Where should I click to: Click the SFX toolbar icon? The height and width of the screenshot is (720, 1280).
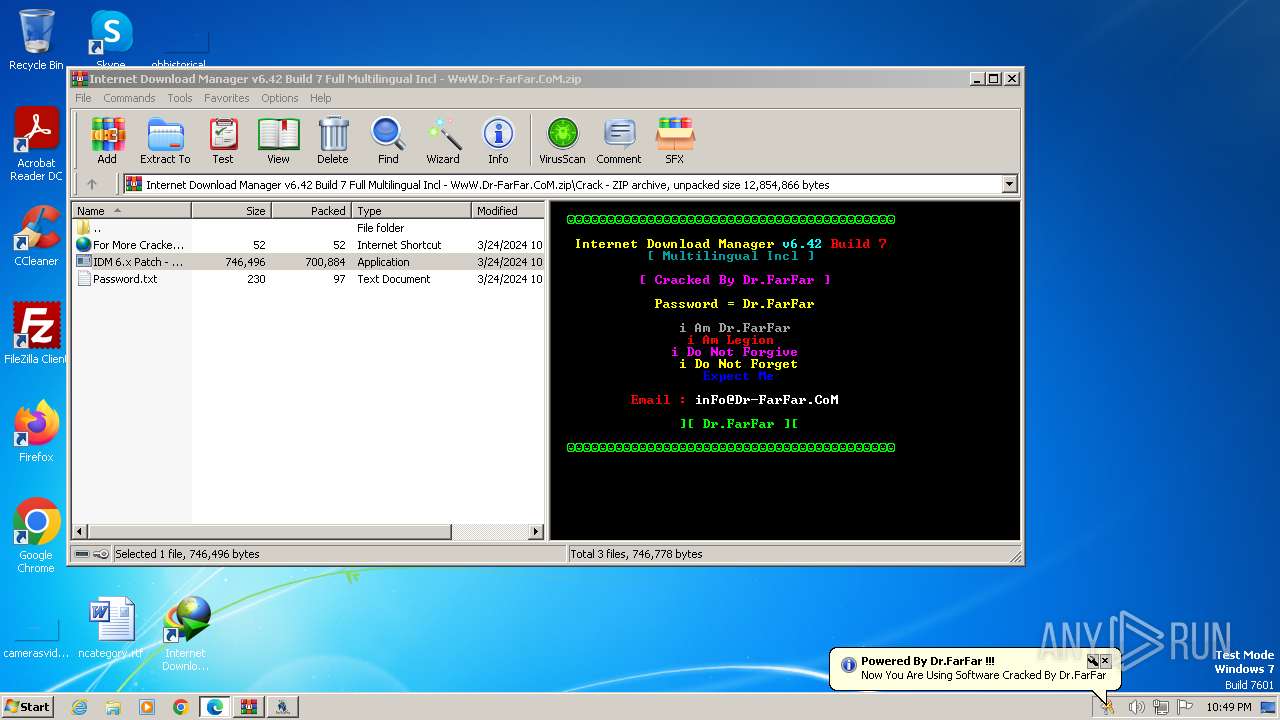click(x=675, y=140)
